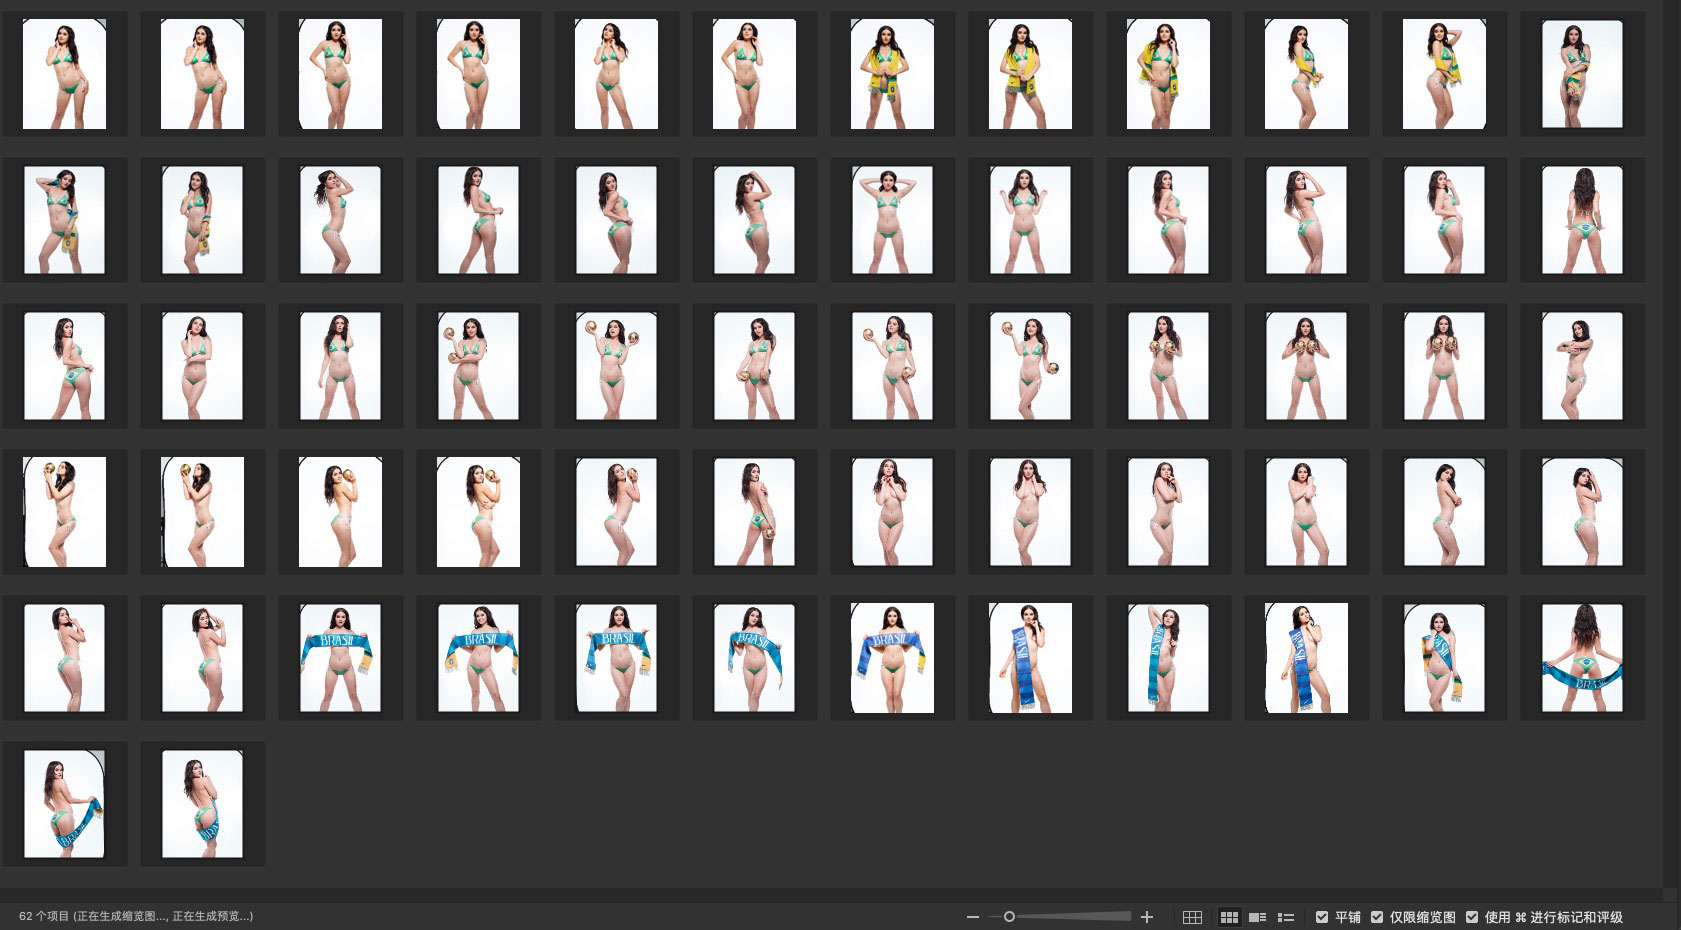Toggle 使用 ⌘ 进行标记和评级 checkbox
The height and width of the screenshot is (930, 1681).
(1472, 917)
